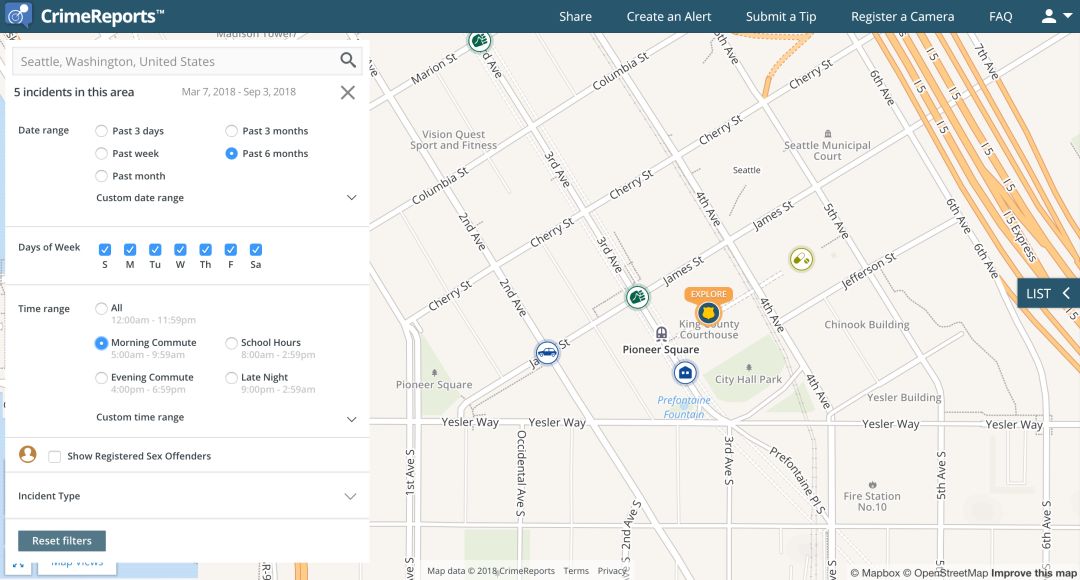Image resolution: width=1080 pixels, height=580 pixels.
Task: Select the orange police badge marker
Action: (708, 313)
